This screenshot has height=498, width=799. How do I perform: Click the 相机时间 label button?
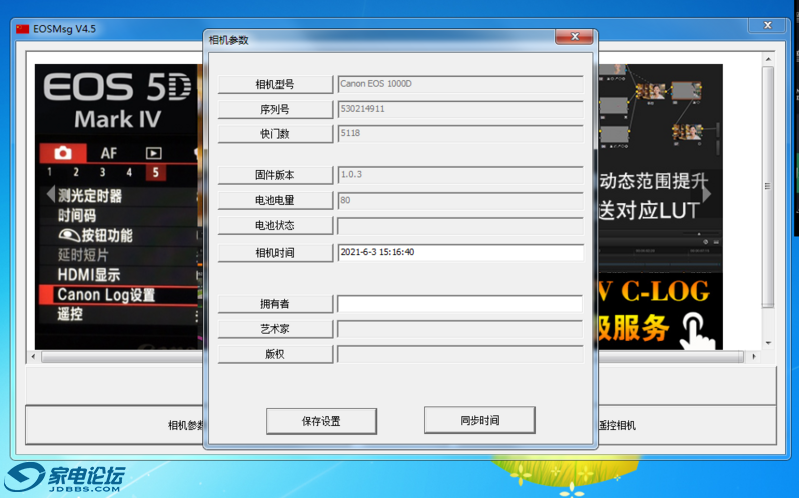tap(275, 253)
